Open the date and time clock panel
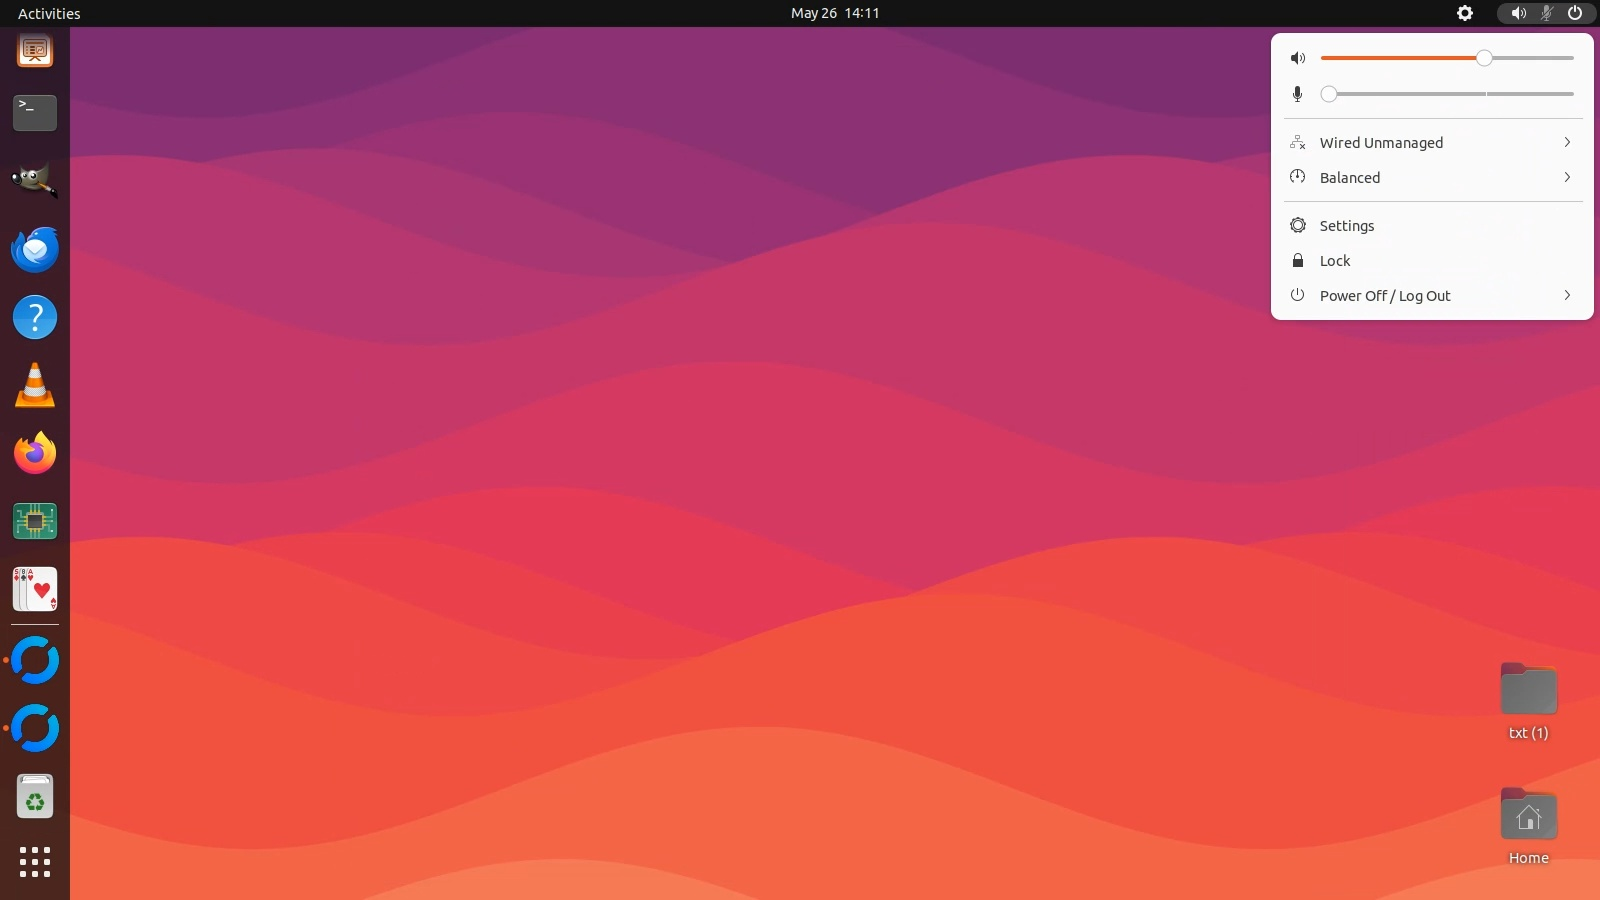 pyautogui.click(x=835, y=13)
